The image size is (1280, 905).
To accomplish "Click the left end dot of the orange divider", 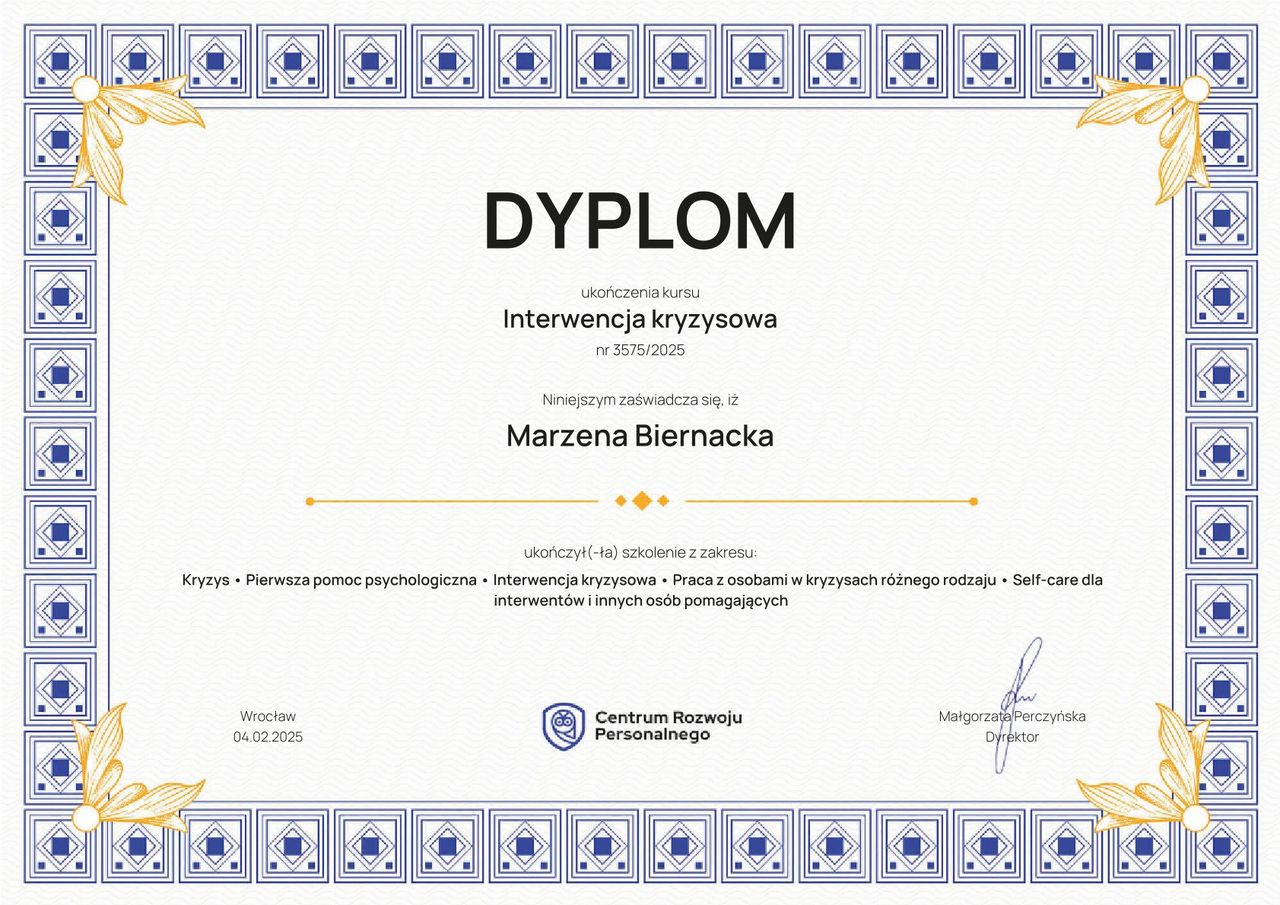I will click(310, 501).
